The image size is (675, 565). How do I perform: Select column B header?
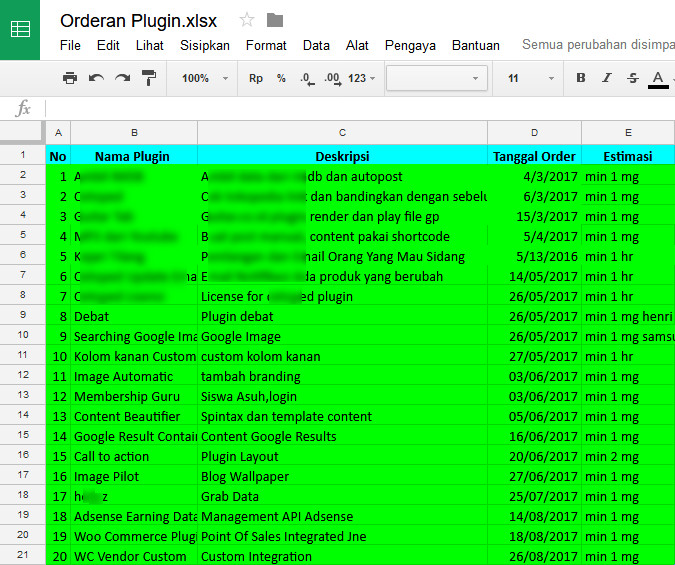(x=134, y=133)
